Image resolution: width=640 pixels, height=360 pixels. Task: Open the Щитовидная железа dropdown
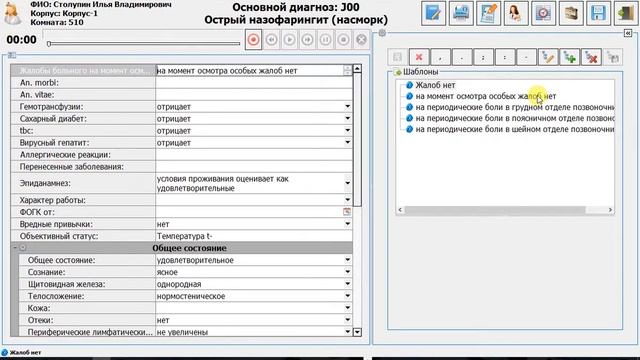[347, 284]
